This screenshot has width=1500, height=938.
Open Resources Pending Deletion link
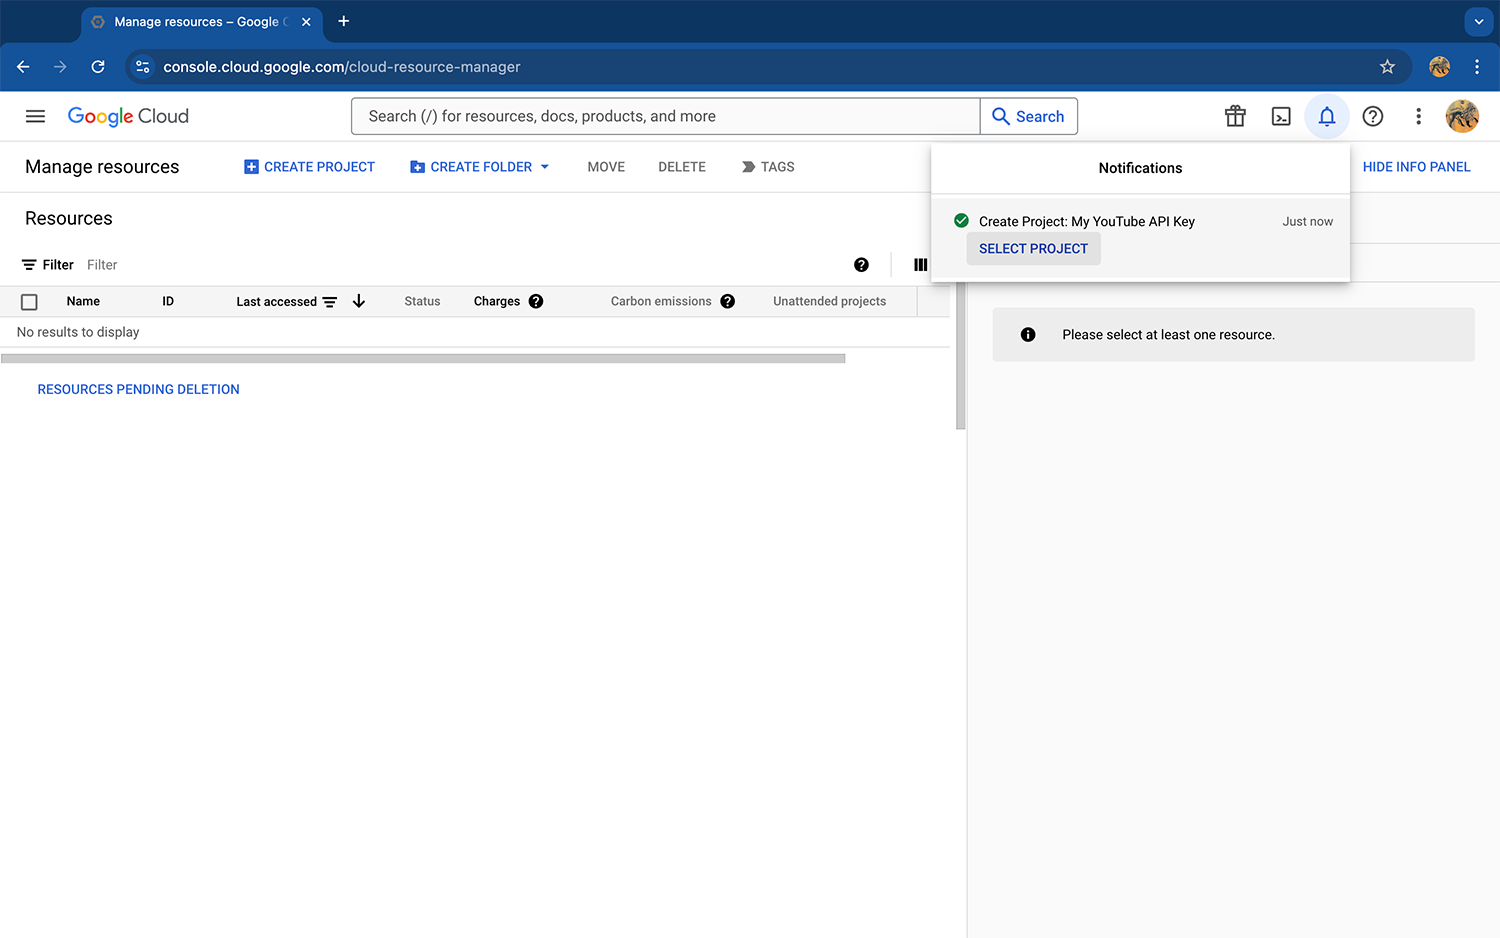(138, 389)
